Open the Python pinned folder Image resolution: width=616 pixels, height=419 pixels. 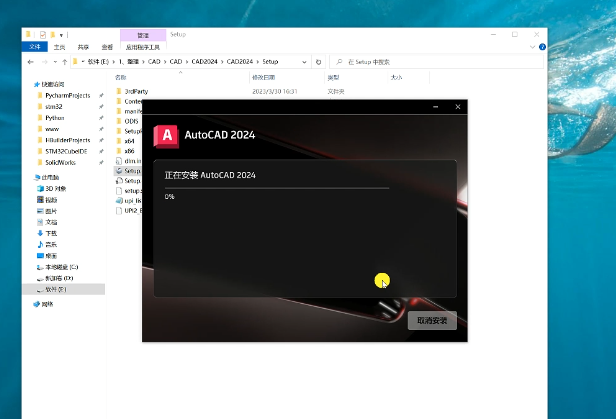pos(55,118)
